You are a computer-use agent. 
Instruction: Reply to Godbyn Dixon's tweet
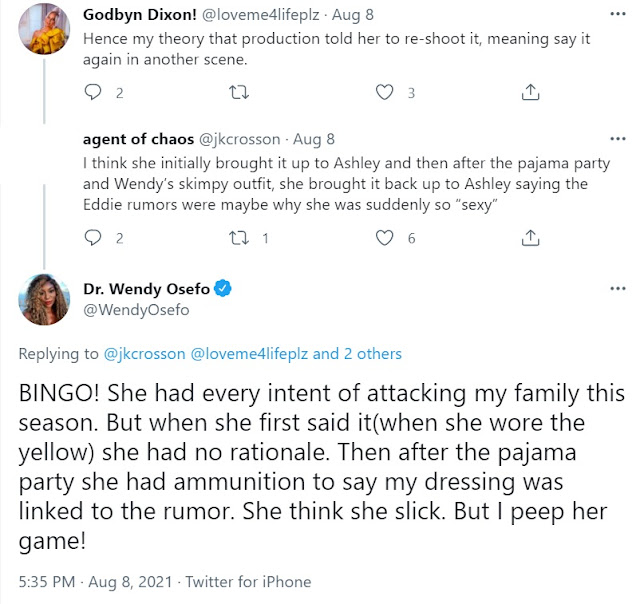(x=93, y=93)
